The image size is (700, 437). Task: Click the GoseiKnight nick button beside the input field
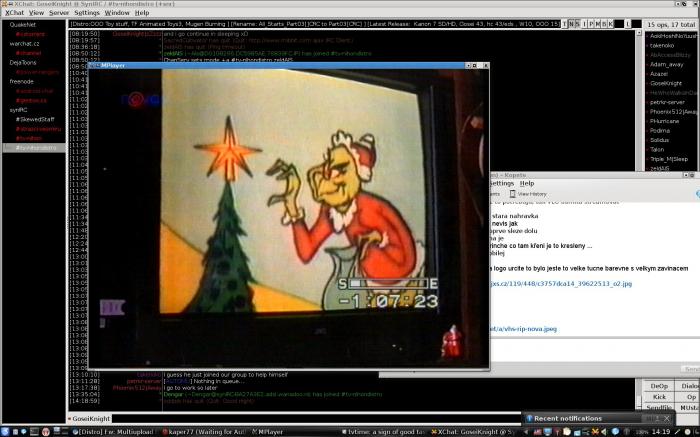[x=91, y=419]
